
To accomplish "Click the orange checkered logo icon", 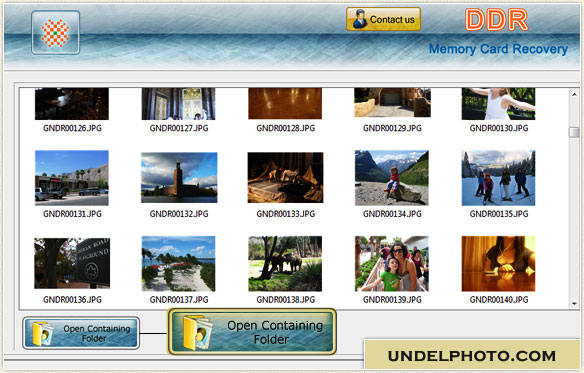I will pyautogui.click(x=55, y=33).
